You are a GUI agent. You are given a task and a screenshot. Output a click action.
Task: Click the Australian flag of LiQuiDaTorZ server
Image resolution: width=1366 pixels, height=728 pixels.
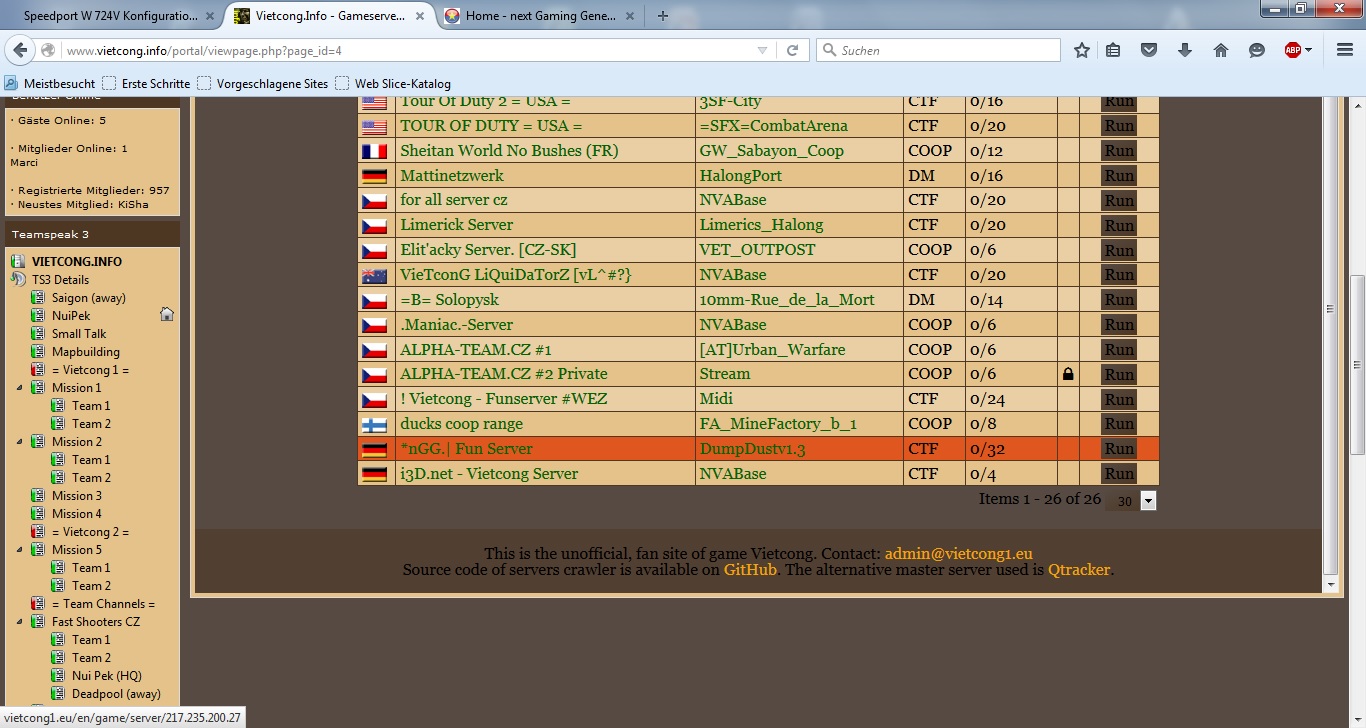coord(374,275)
